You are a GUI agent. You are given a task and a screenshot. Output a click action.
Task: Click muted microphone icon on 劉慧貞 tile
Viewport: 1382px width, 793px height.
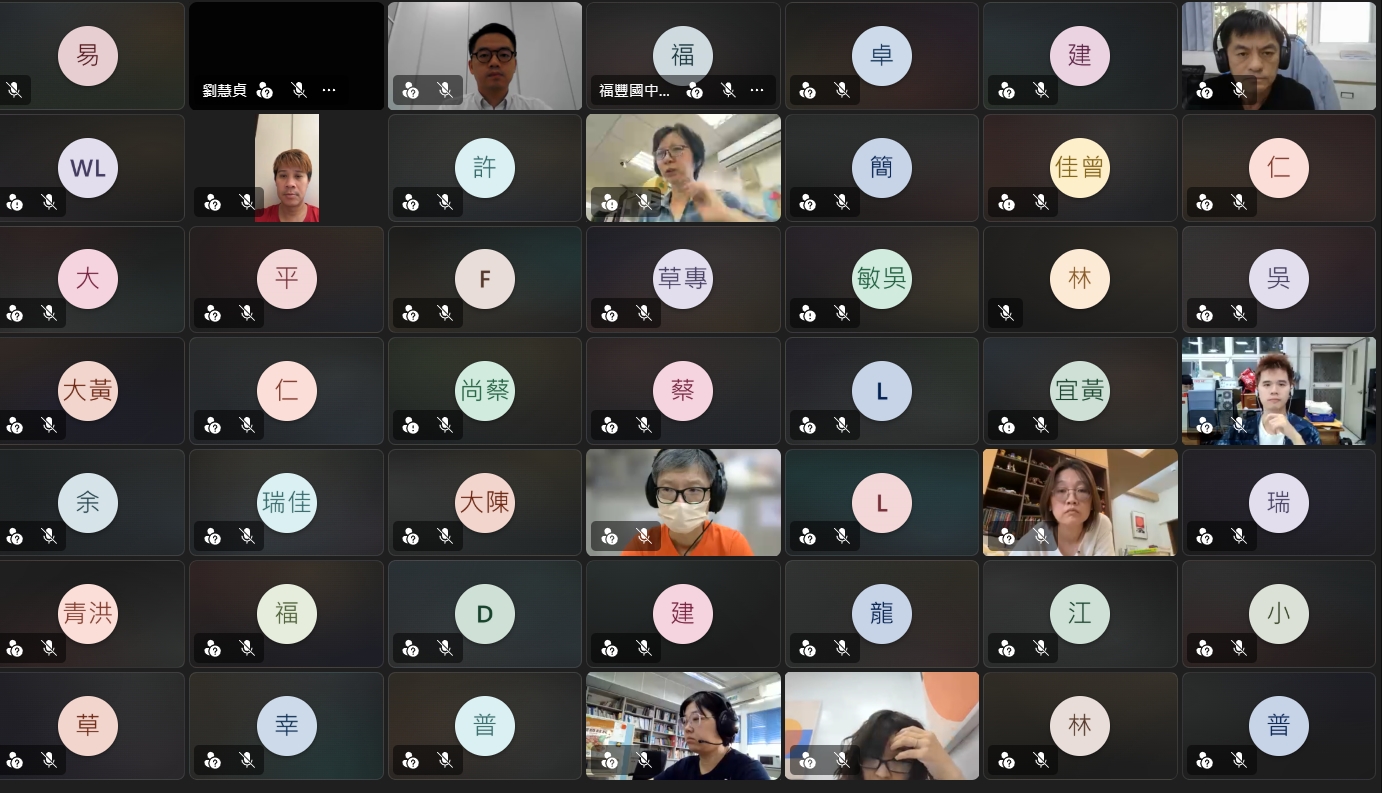[x=299, y=90]
